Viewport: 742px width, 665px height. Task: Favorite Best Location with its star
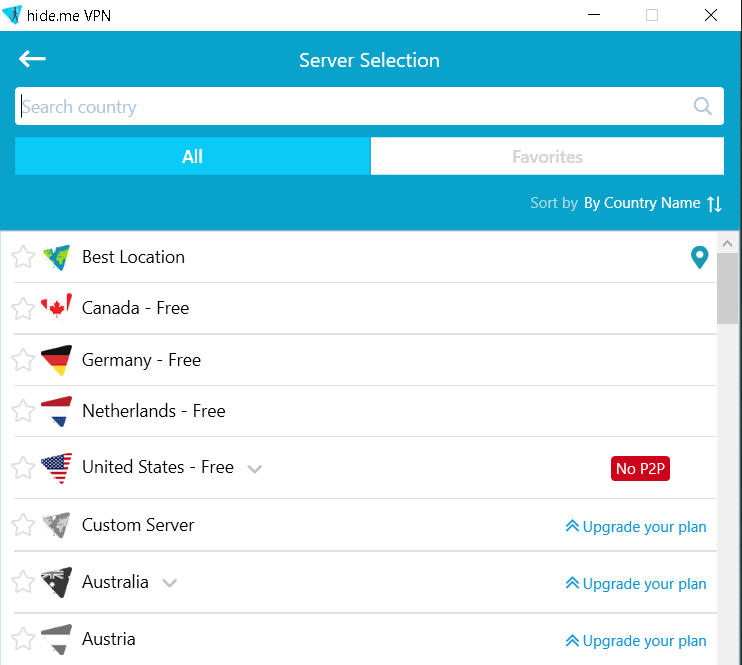pyautogui.click(x=23, y=257)
